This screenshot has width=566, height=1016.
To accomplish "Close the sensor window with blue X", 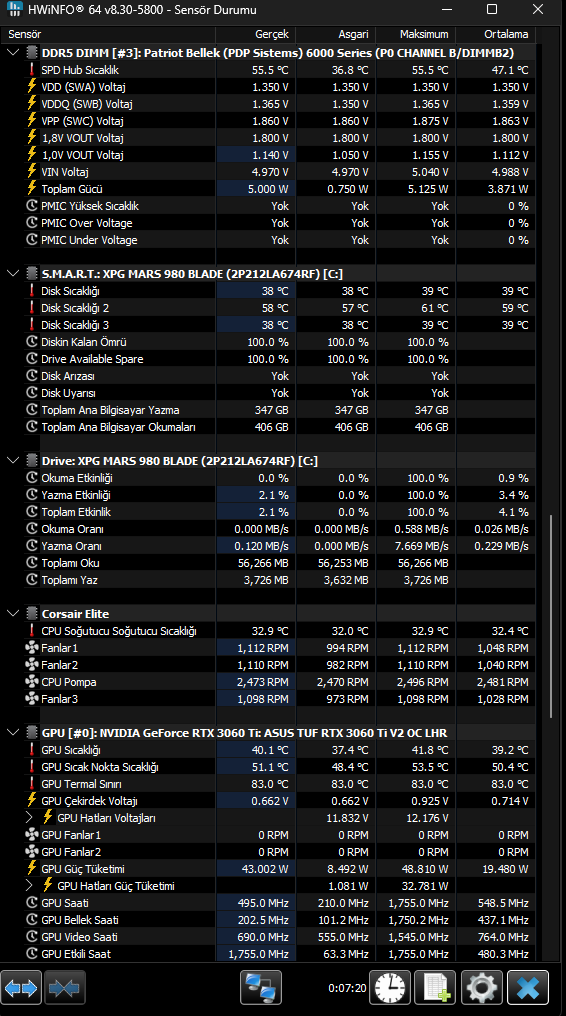I will pyautogui.click(x=528, y=988).
